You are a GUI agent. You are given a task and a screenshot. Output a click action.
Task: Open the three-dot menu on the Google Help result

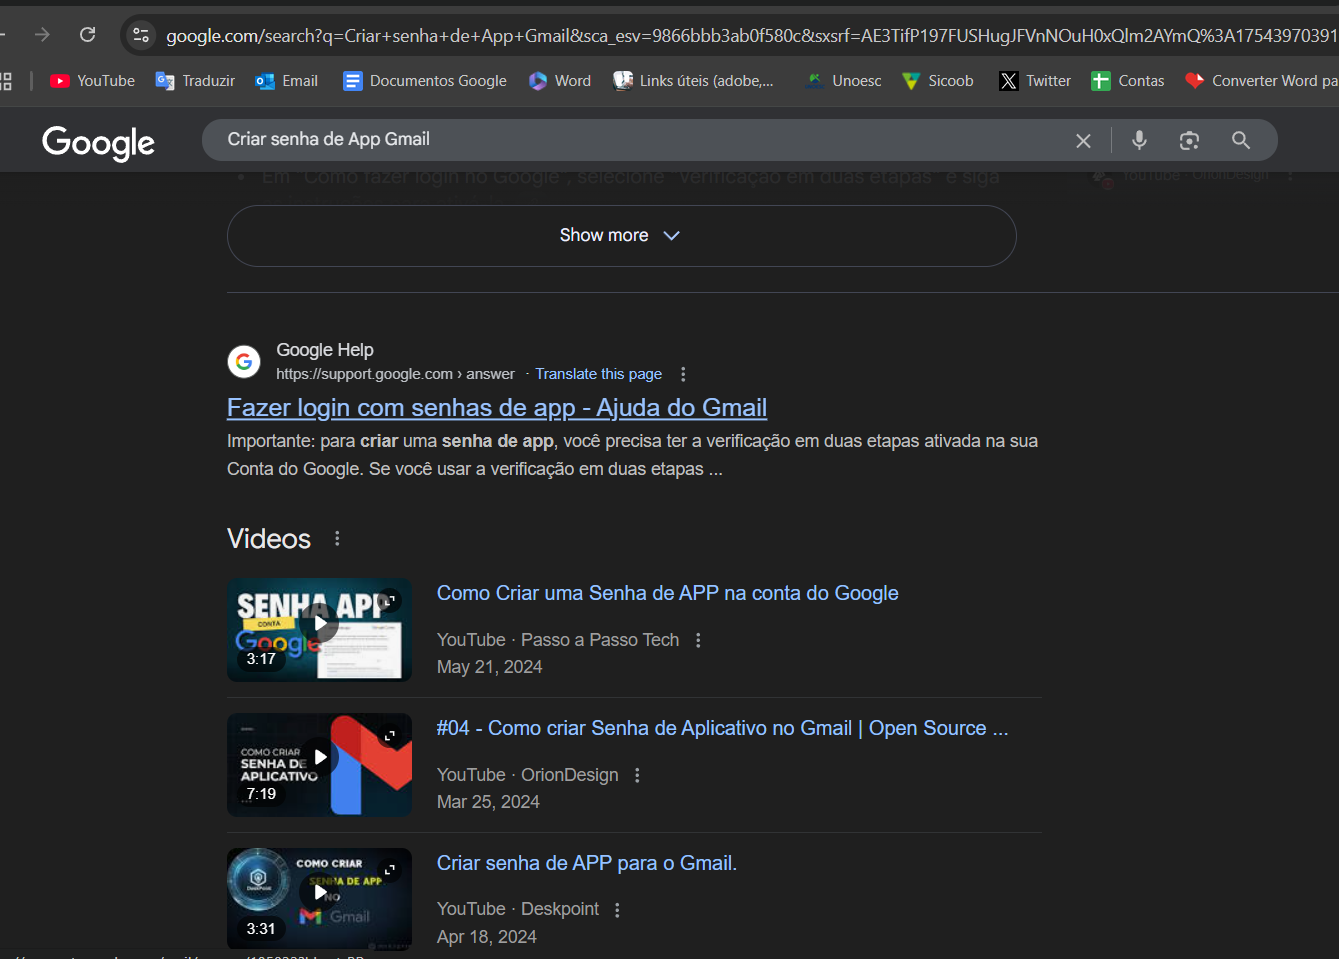tap(683, 373)
